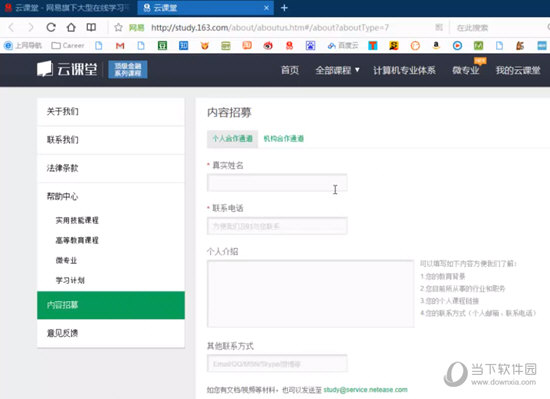This screenshot has height=399, width=550.
Task: Open the 百度云 bookmark
Action: [x=343, y=46]
